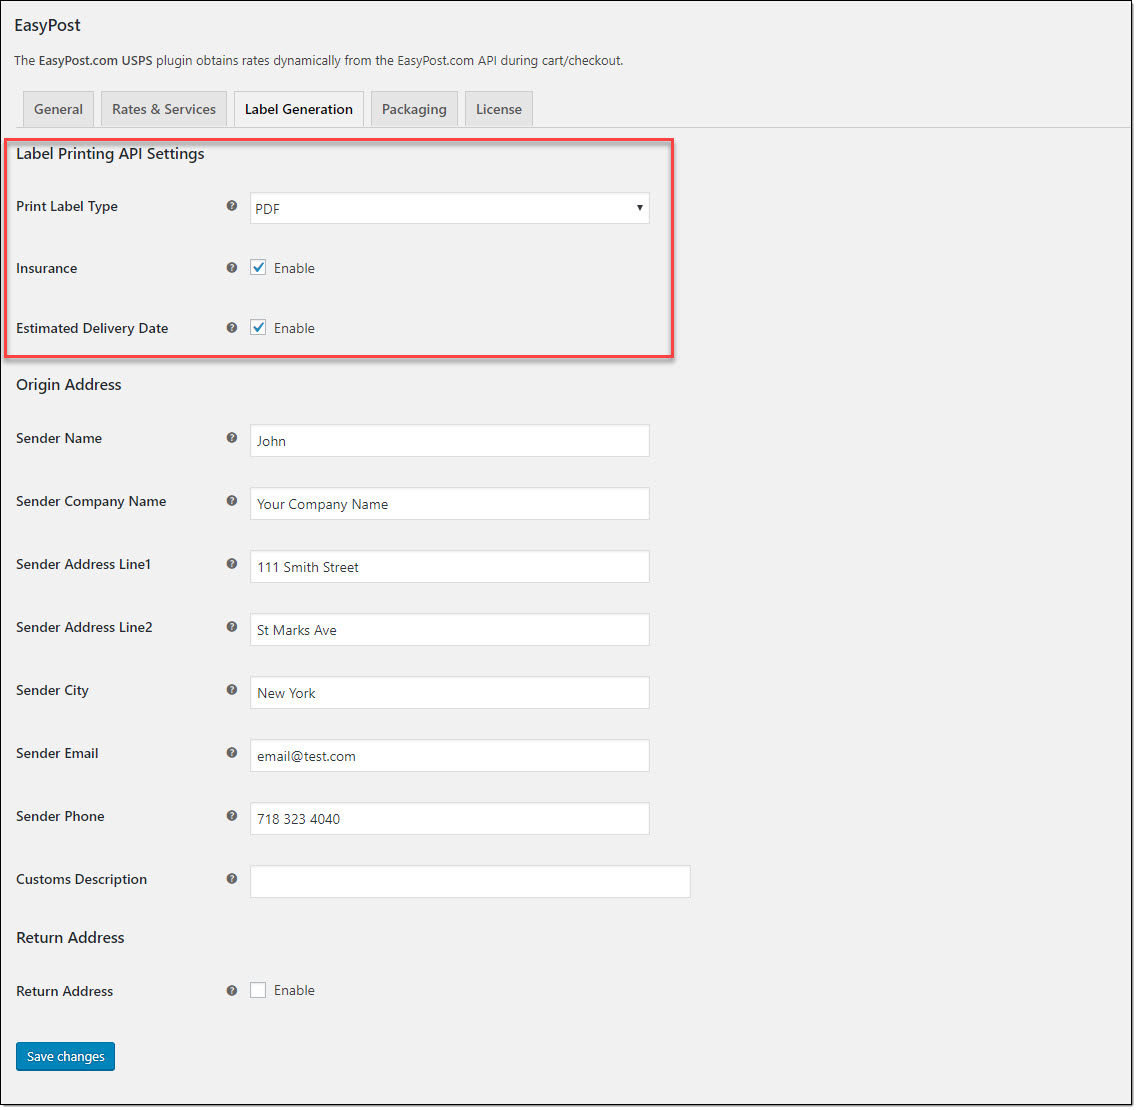Click help icon next to Print Label Type

[x=231, y=206]
